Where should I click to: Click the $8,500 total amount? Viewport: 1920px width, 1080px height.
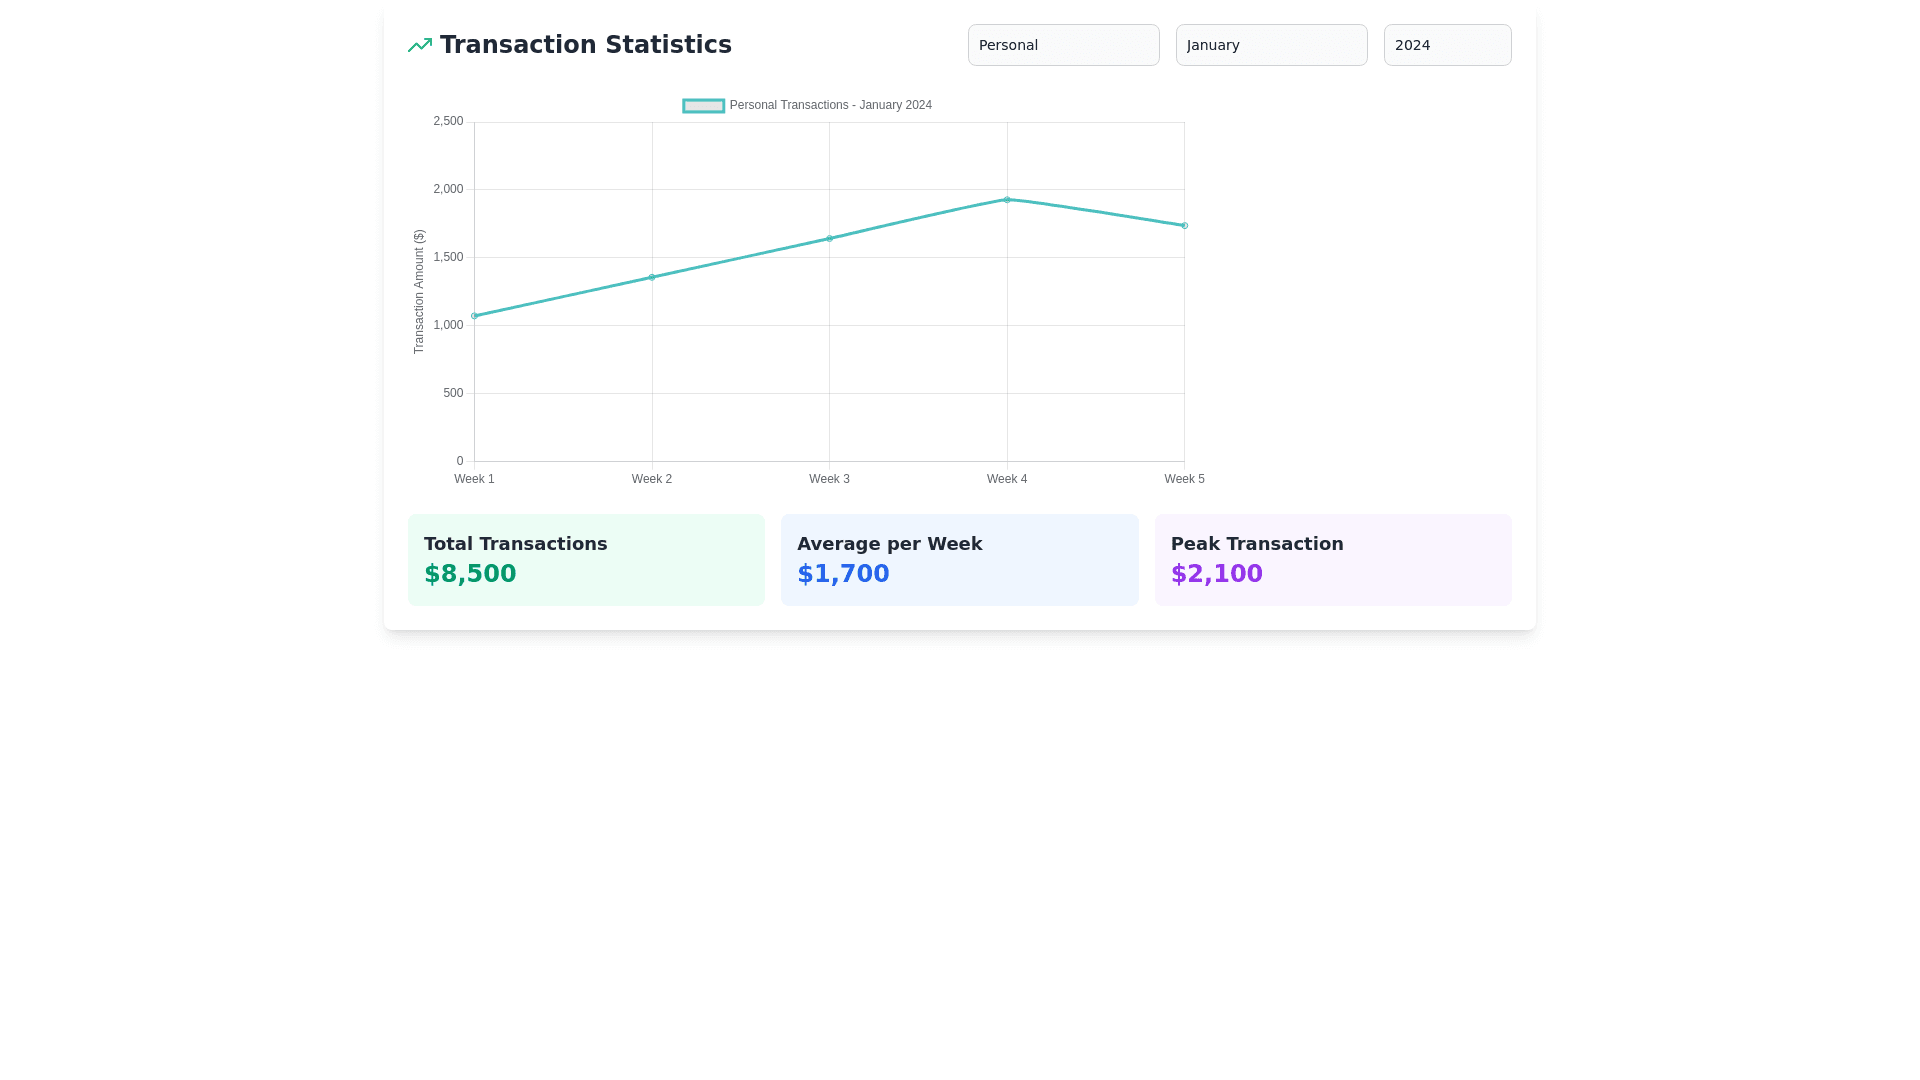click(x=470, y=574)
